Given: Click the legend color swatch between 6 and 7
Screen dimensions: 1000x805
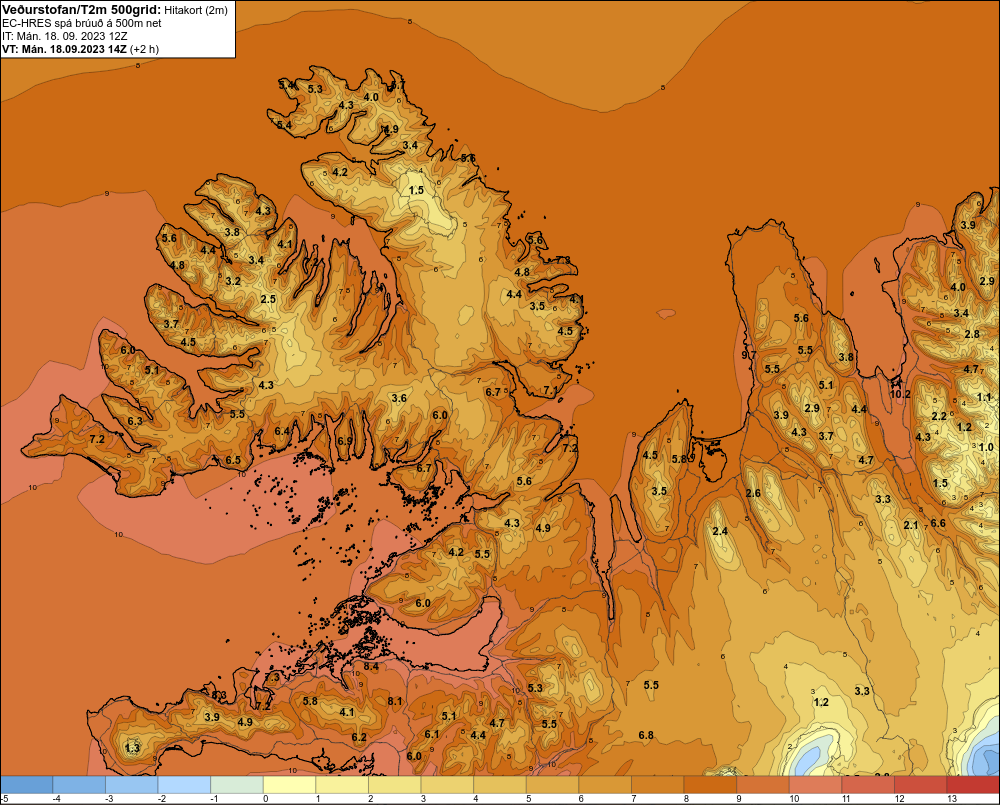Looking at the screenshot, I should (x=605, y=785).
